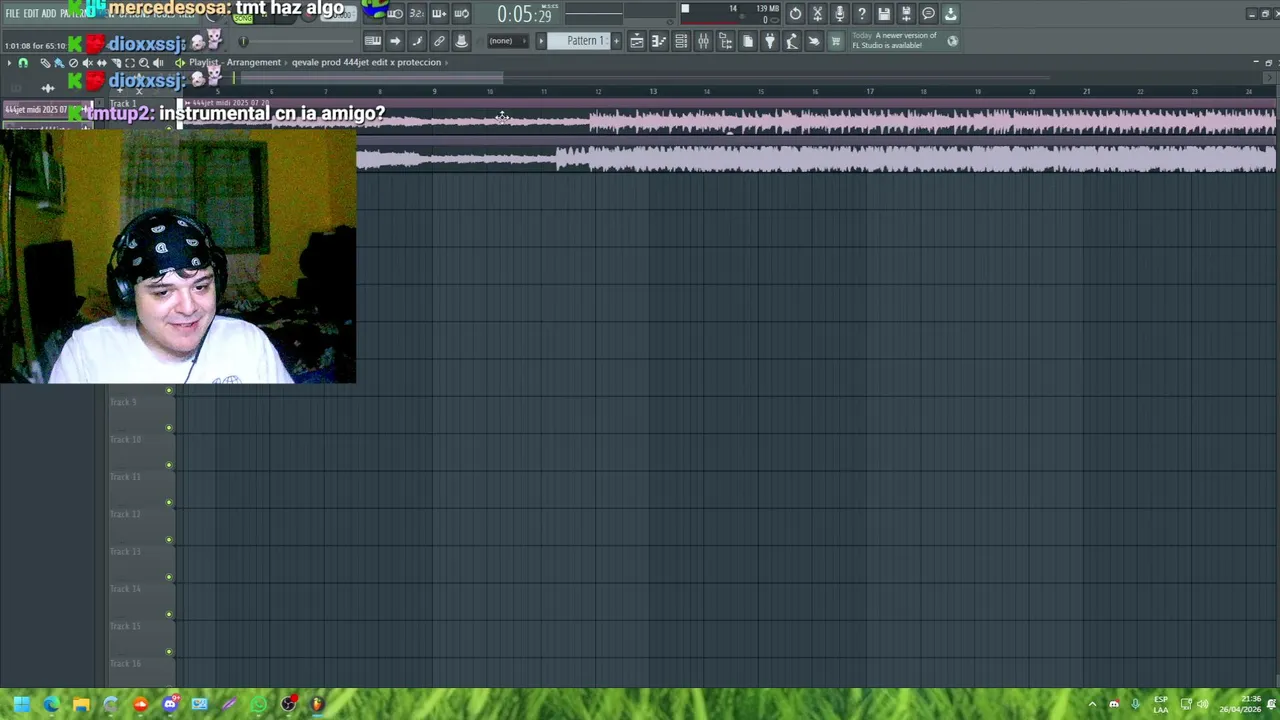This screenshot has width=1280, height=720.
Task: Click the playlist horizontal scrollbar
Action: [370, 78]
